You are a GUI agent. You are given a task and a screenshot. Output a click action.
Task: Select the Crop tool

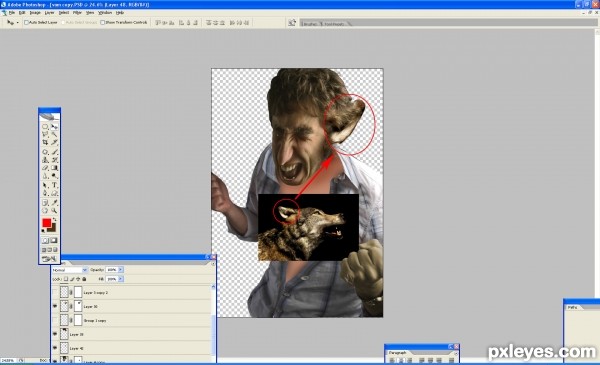(x=45, y=142)
